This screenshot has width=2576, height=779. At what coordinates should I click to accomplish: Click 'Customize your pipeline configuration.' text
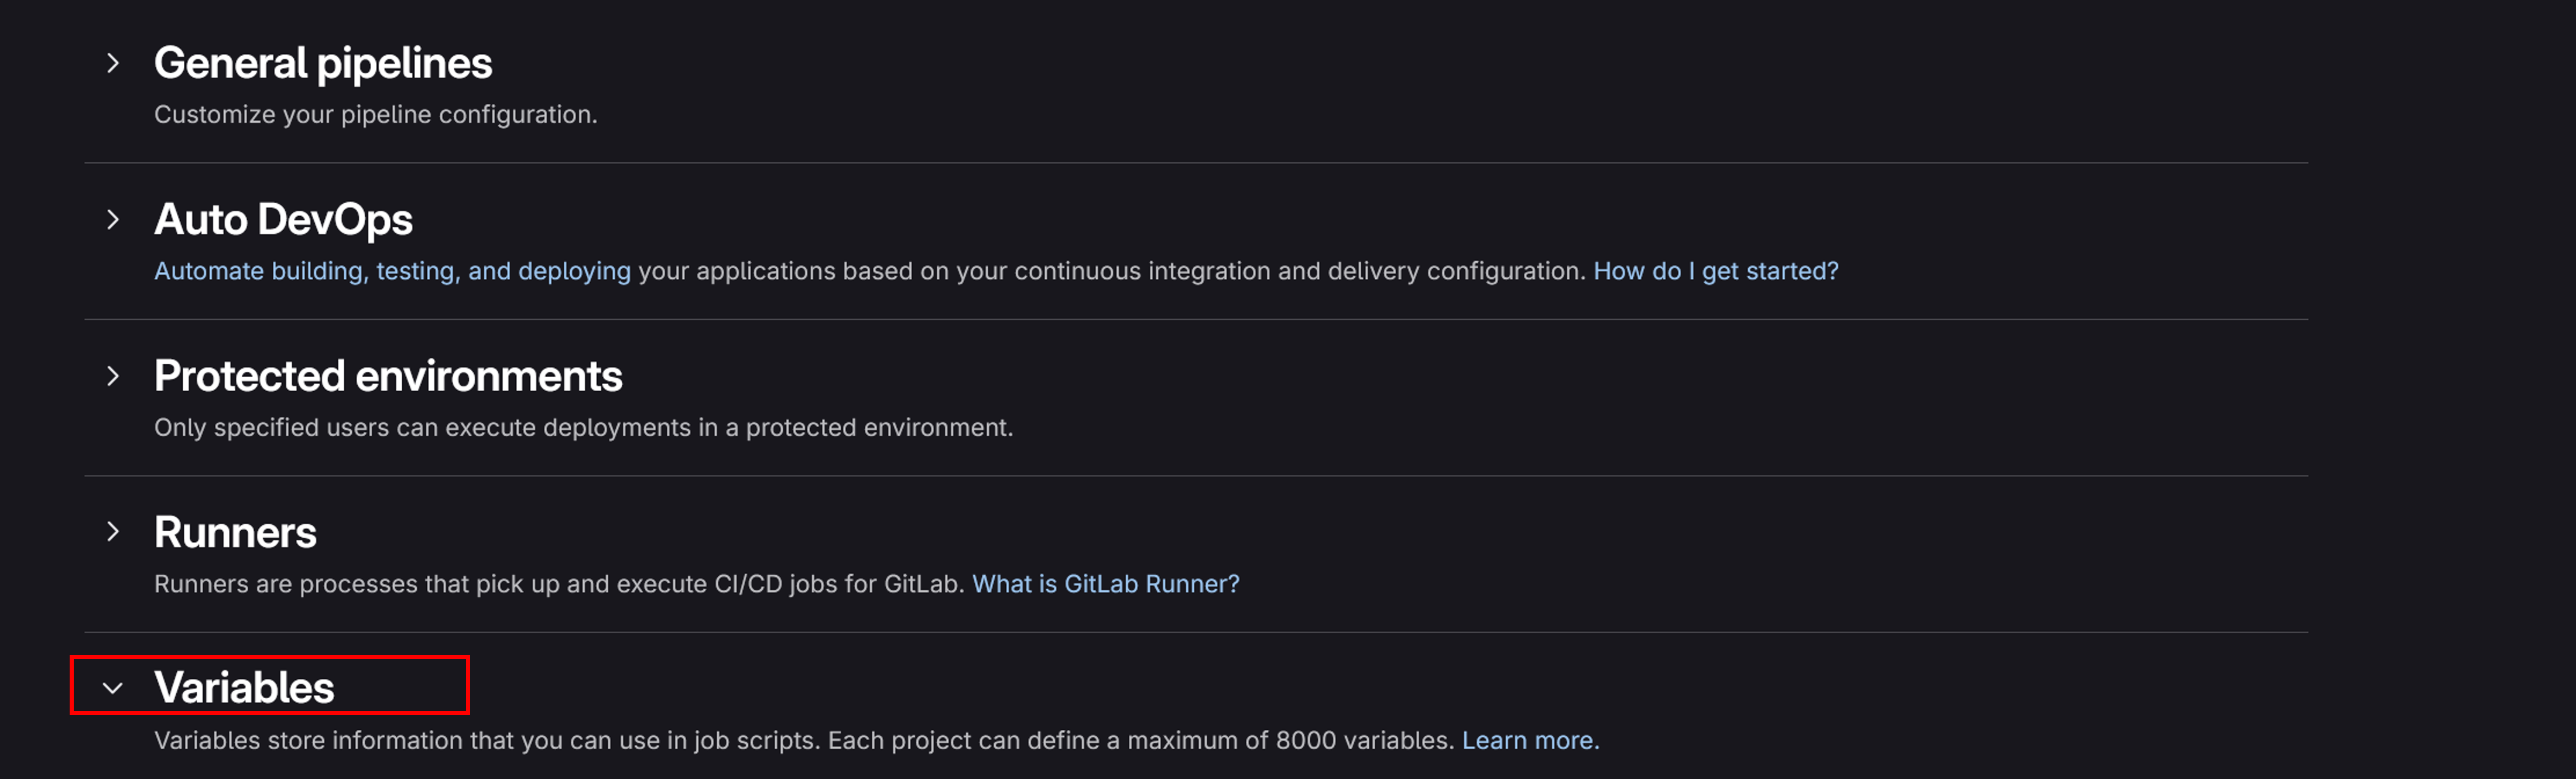(x=376, y=115)
